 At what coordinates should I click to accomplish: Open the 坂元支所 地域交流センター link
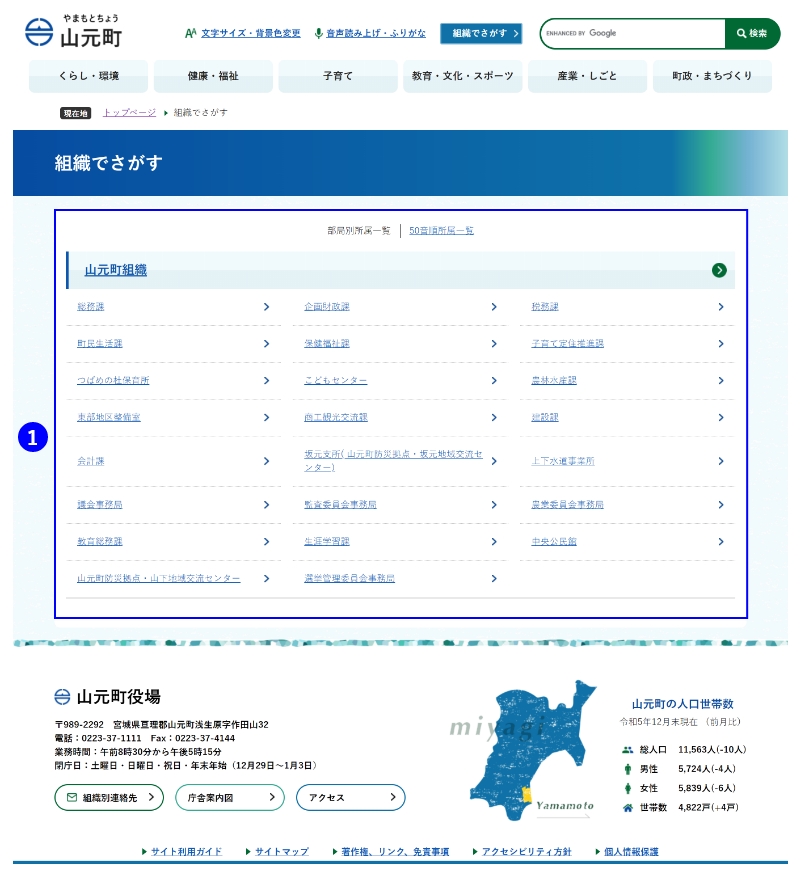coord(393,461)
